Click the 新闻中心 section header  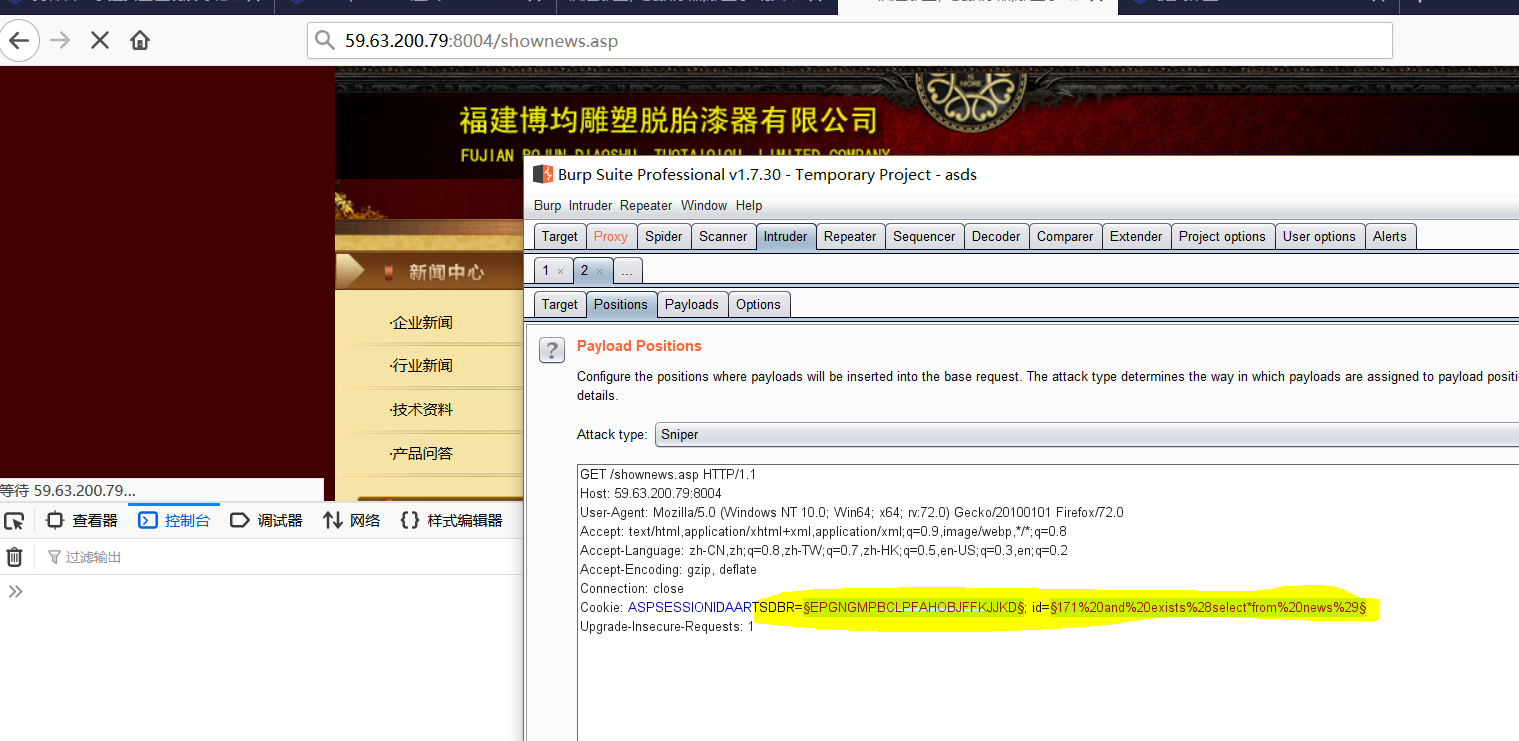coord(446,272)
